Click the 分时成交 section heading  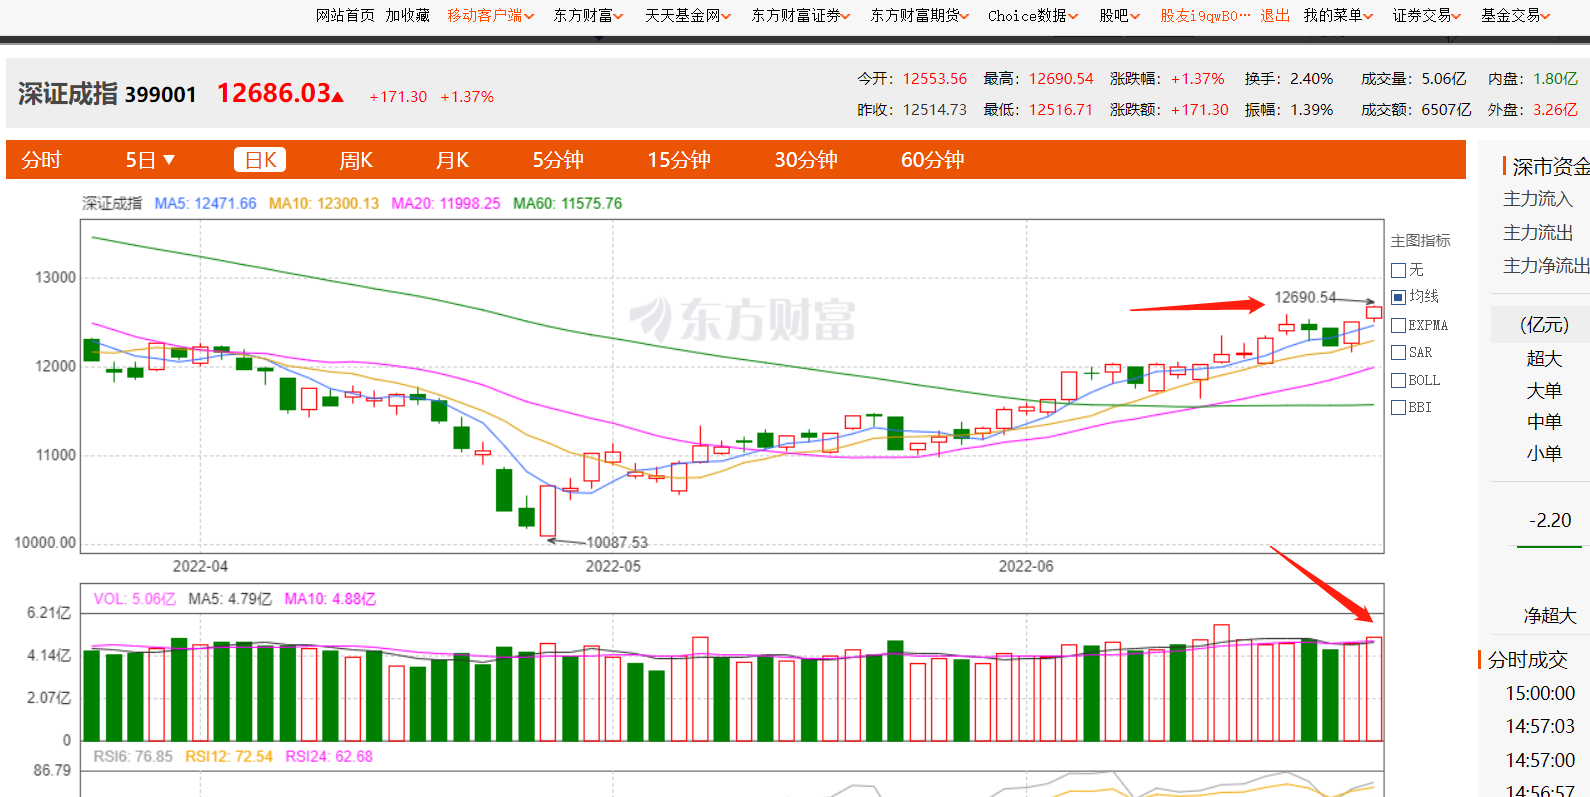click(1527, 660)
